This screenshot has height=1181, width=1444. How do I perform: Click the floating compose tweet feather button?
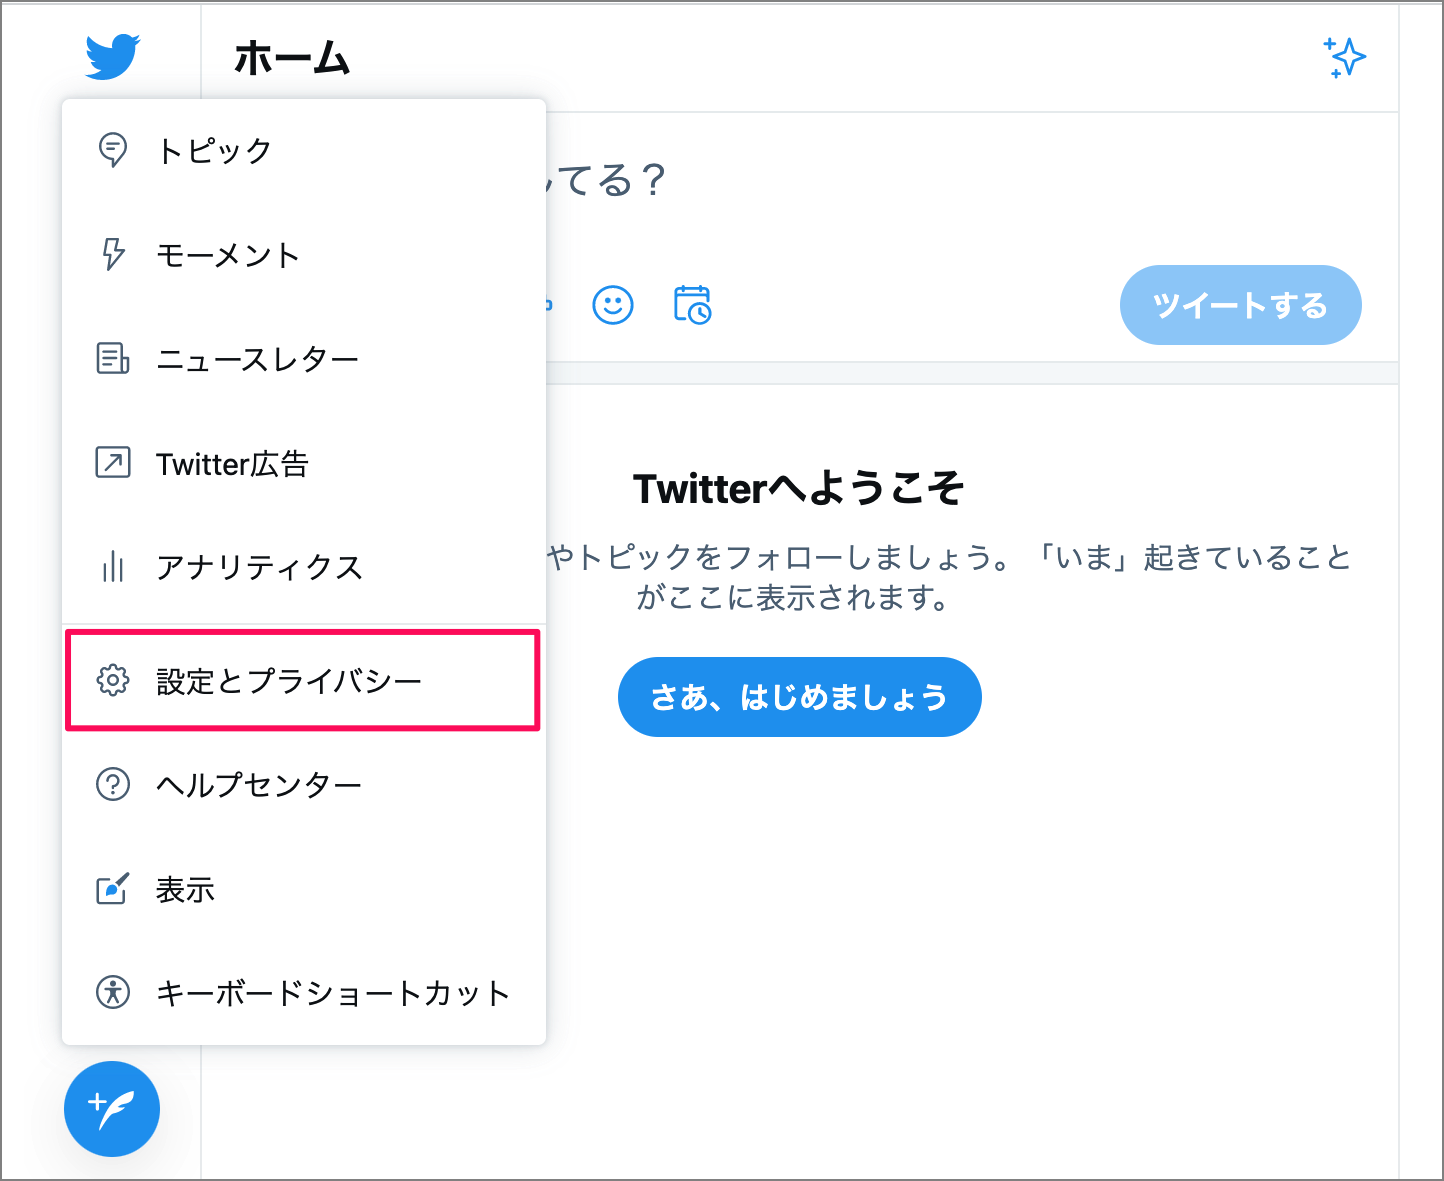coord(111,1109)
